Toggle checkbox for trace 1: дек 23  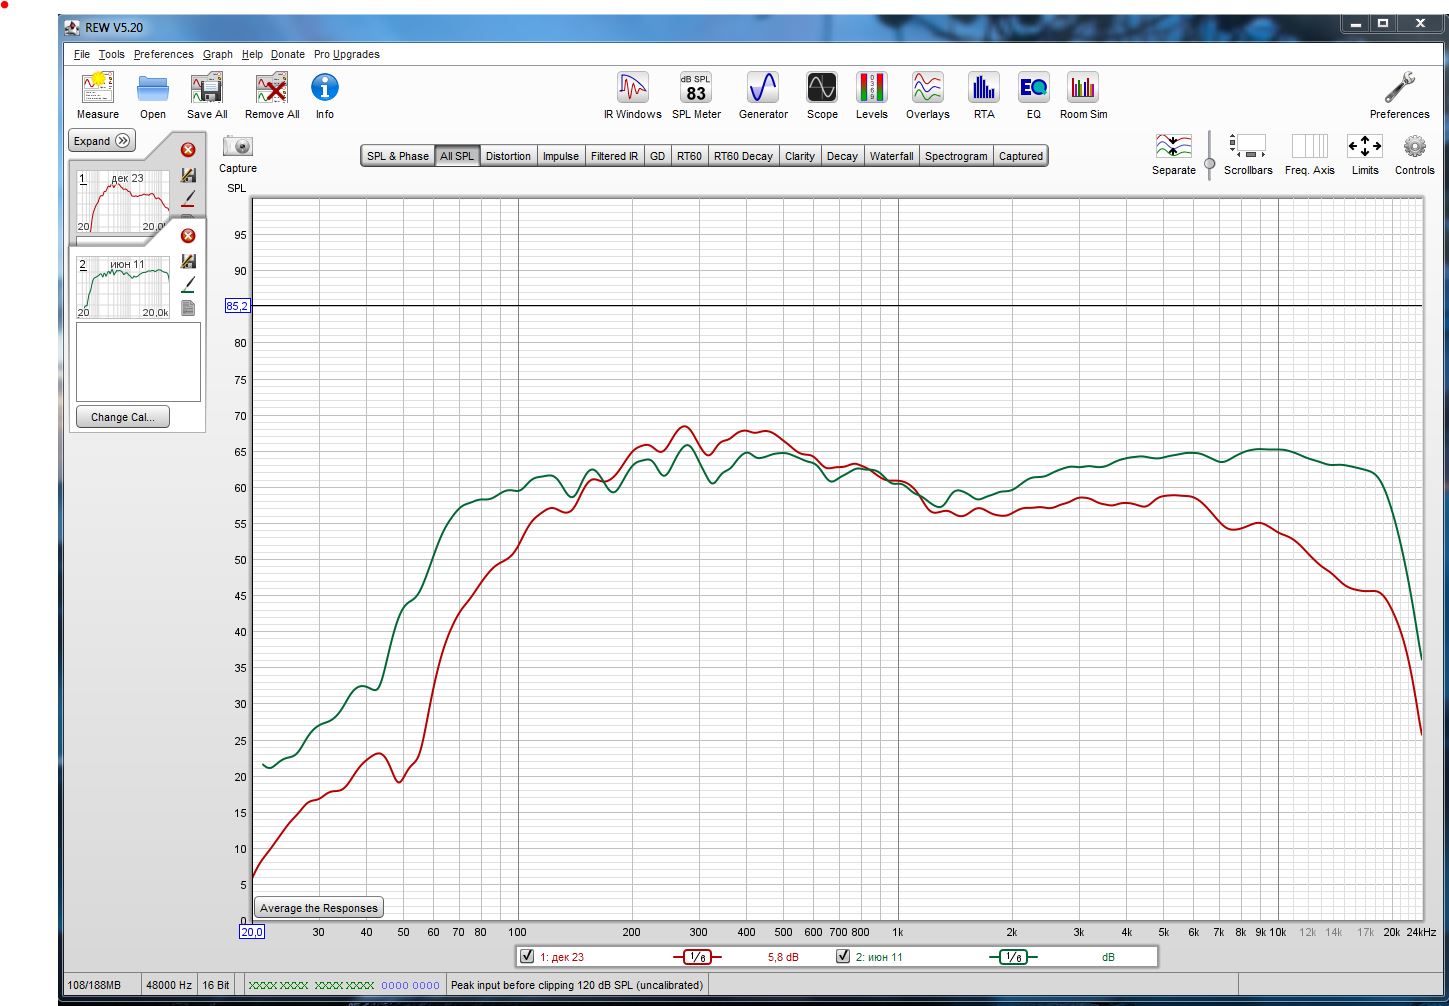point(527,957)
